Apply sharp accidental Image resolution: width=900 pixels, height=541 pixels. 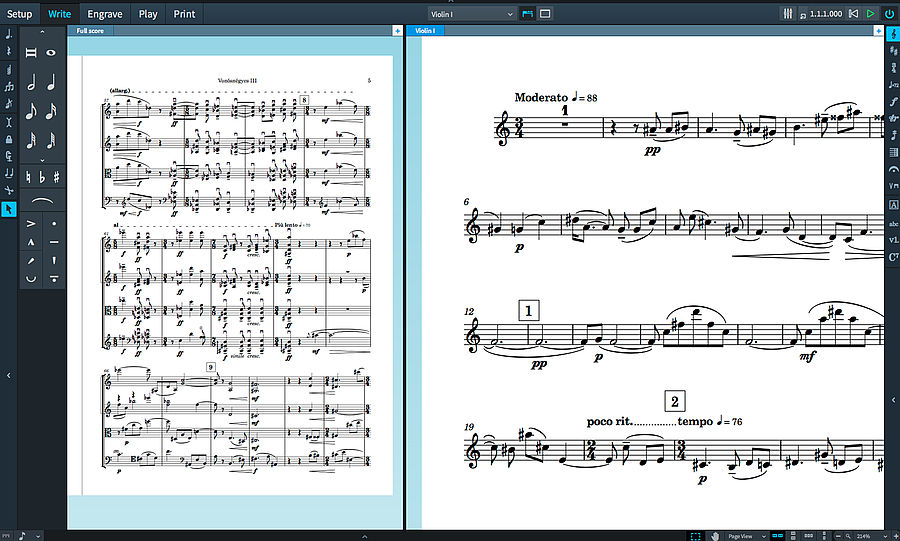[x=56, y=177]
